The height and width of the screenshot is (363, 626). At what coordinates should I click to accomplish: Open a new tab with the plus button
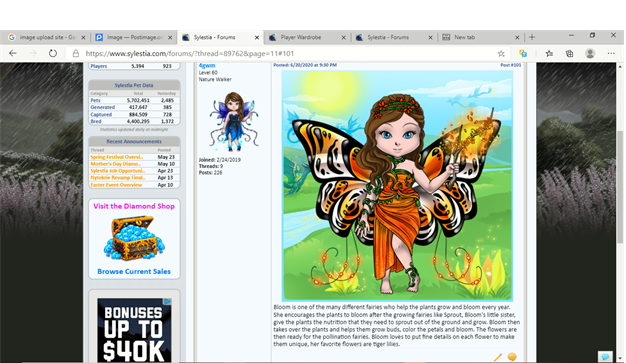pyautogui.click(x=532, y=37)
